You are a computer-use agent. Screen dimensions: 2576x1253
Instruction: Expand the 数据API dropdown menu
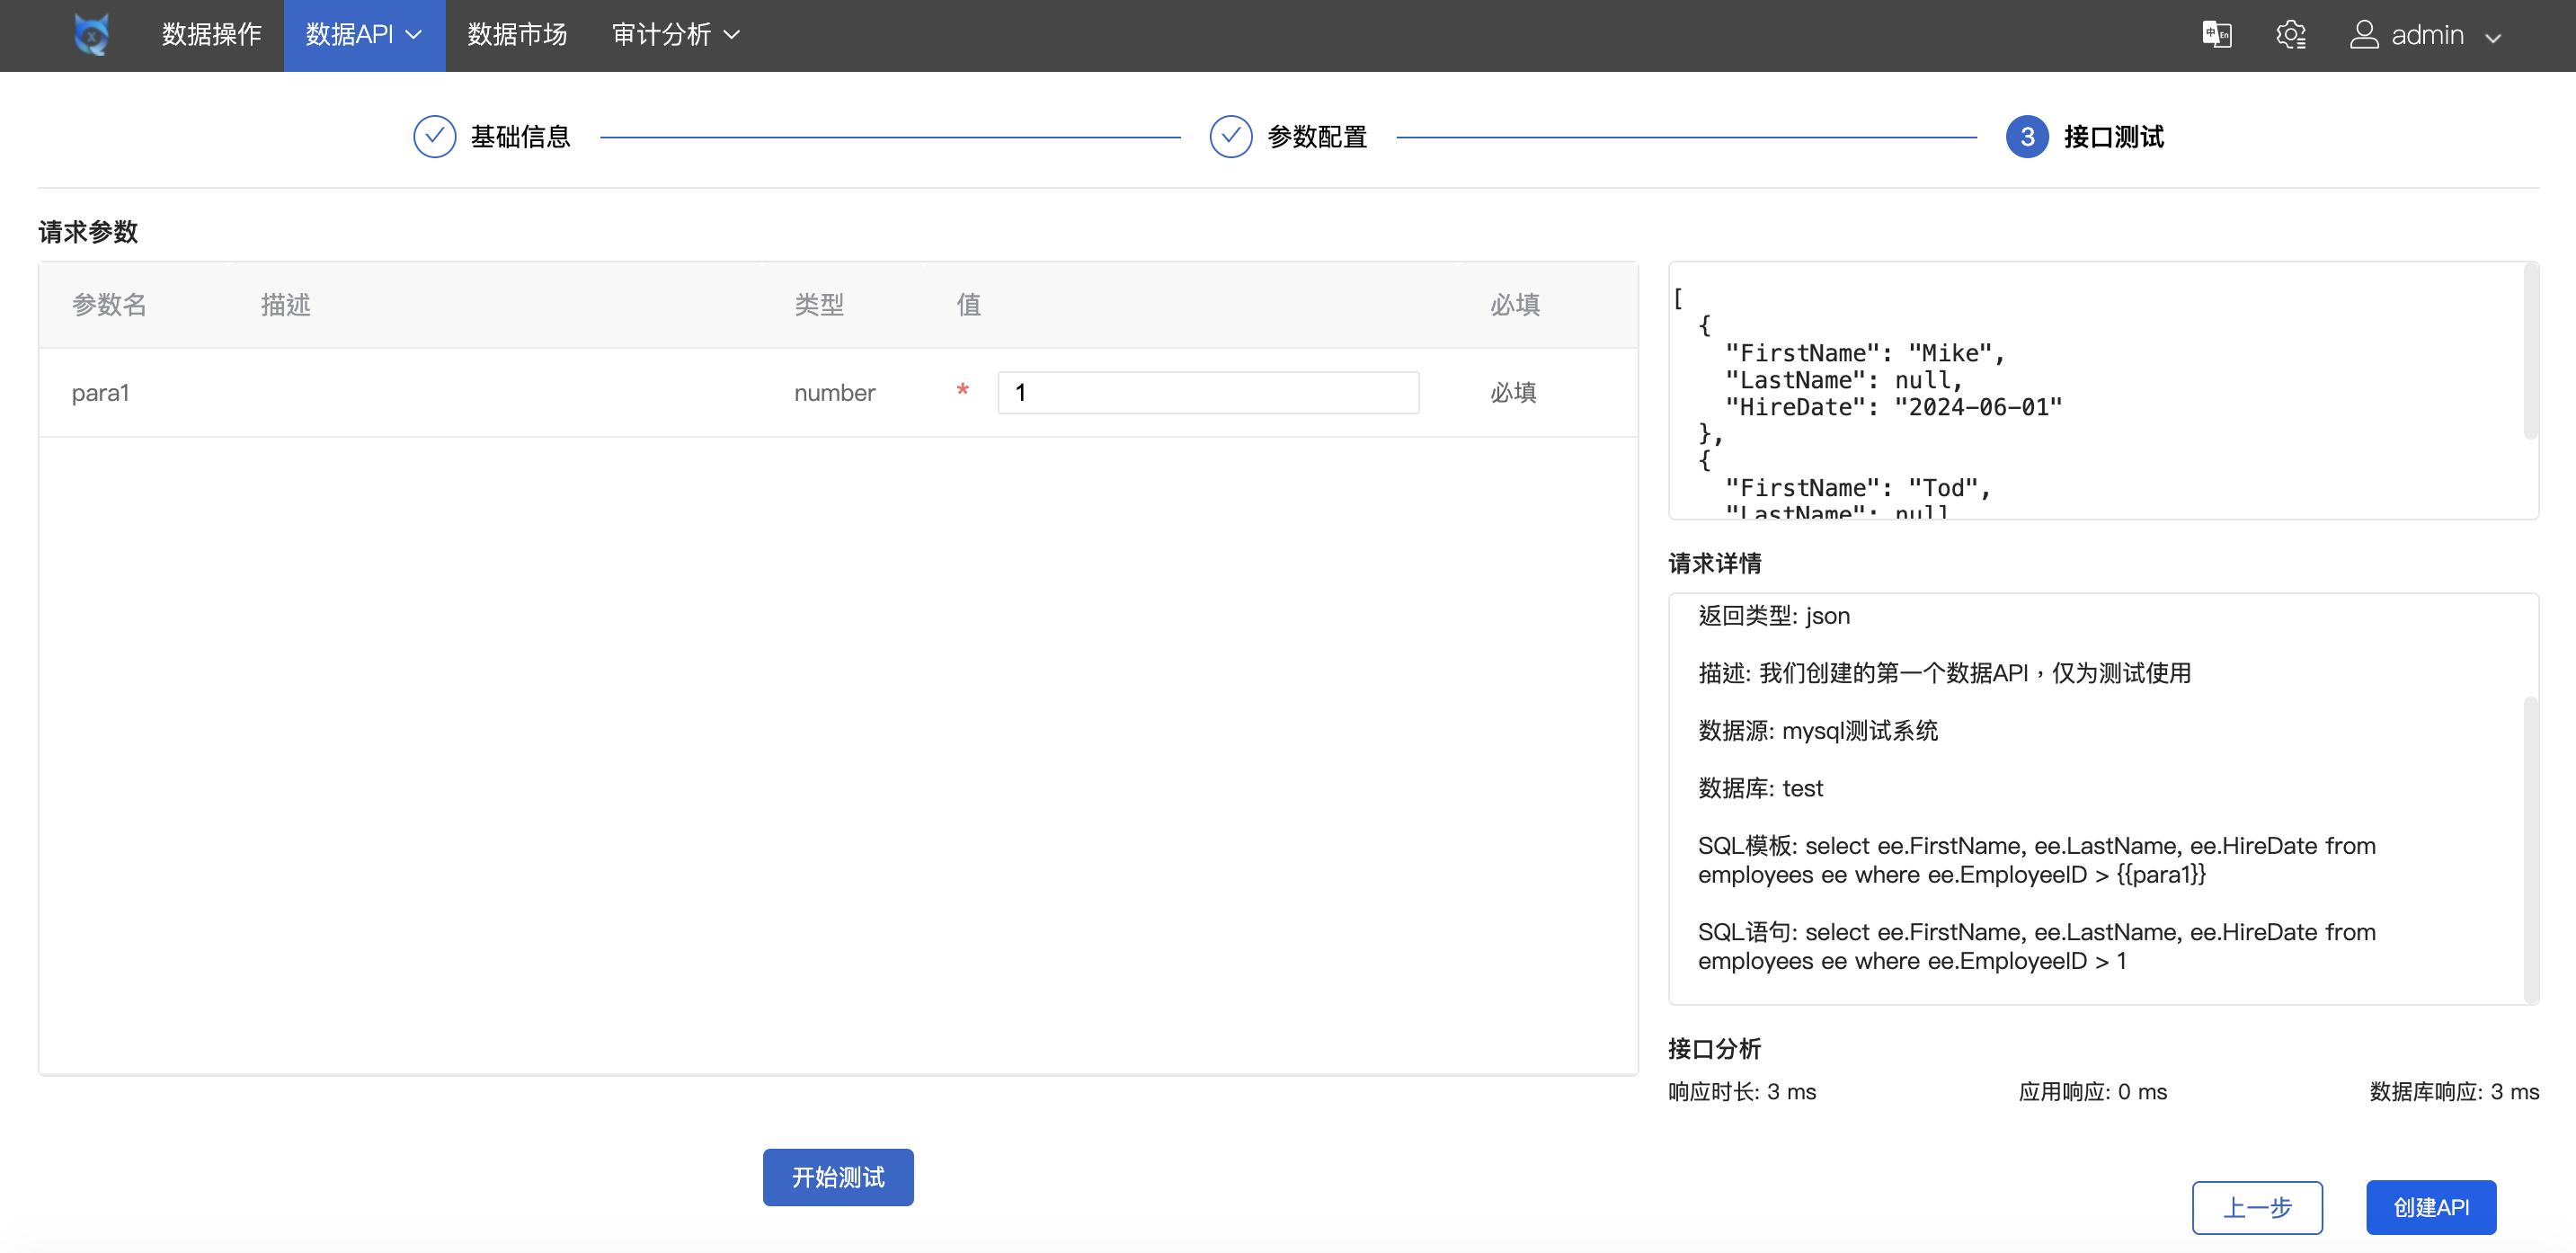[x=364, y=35]
